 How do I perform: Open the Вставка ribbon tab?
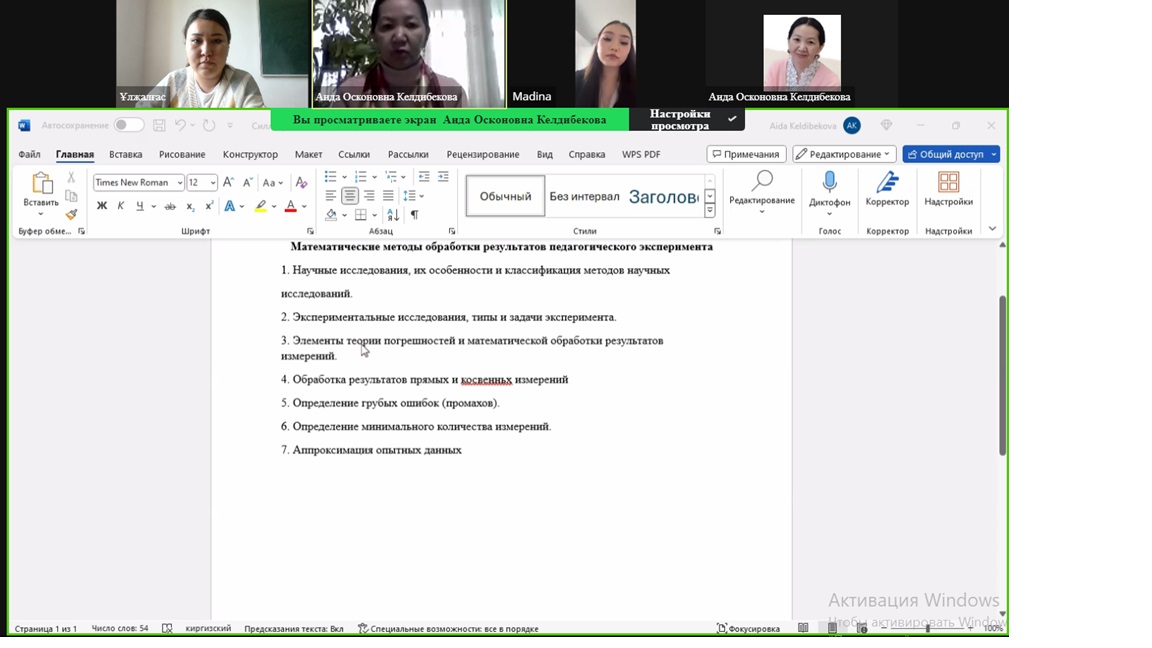tap(125, 154)
